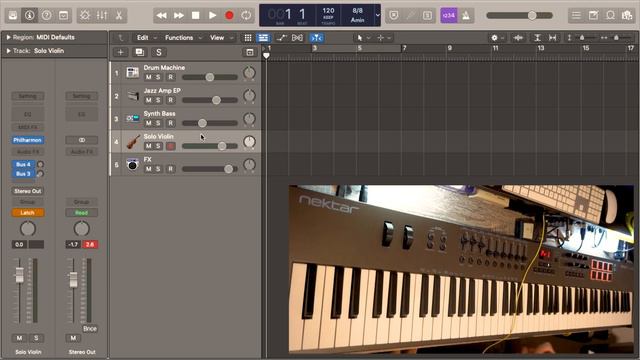
Task: Click the Solo Violin violin icon
Action: [x=133, y=142]
